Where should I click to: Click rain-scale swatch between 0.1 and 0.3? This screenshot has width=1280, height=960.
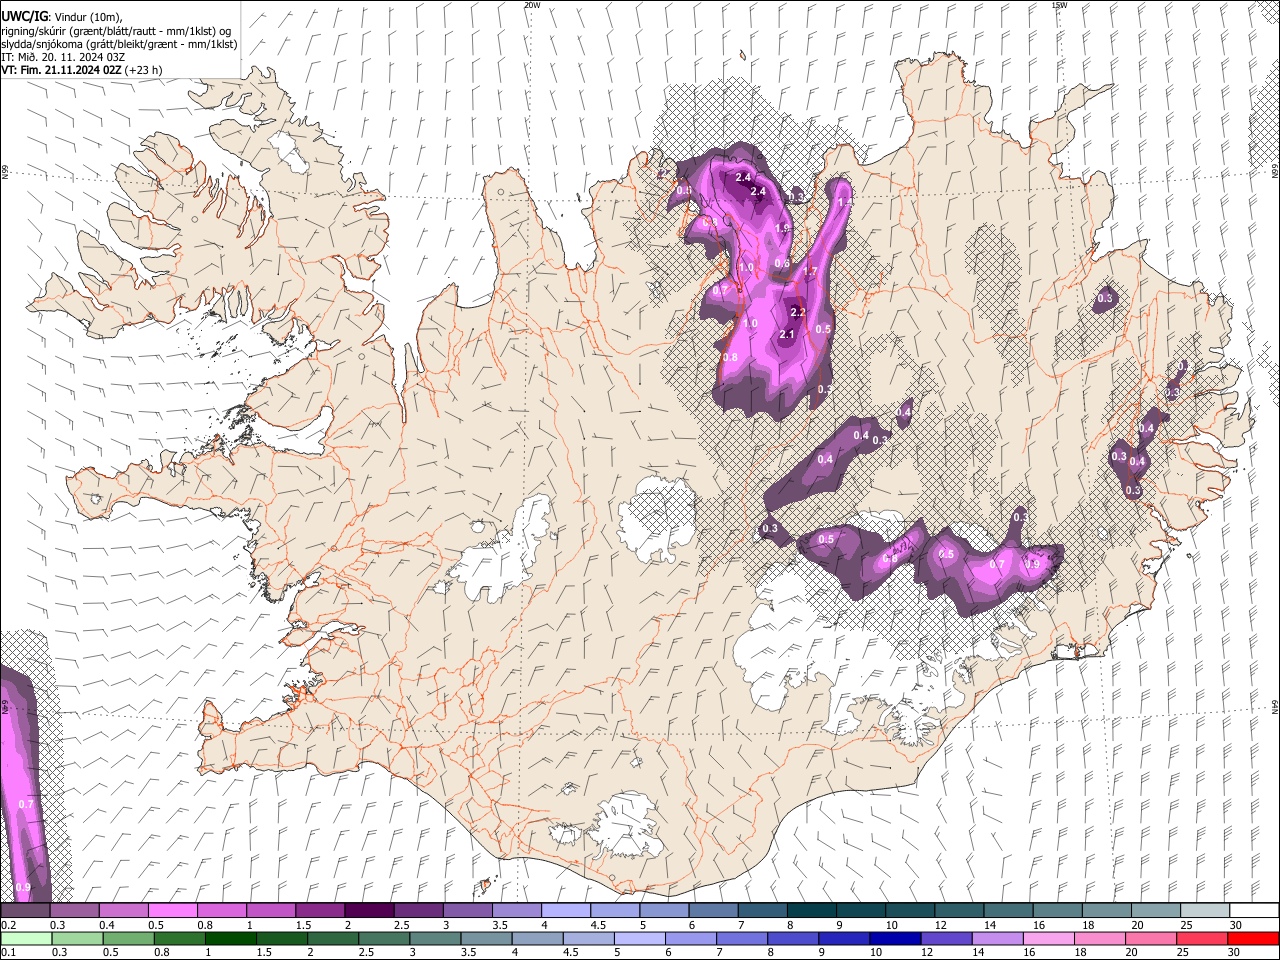pyautogui.click(x=25, y=938)
